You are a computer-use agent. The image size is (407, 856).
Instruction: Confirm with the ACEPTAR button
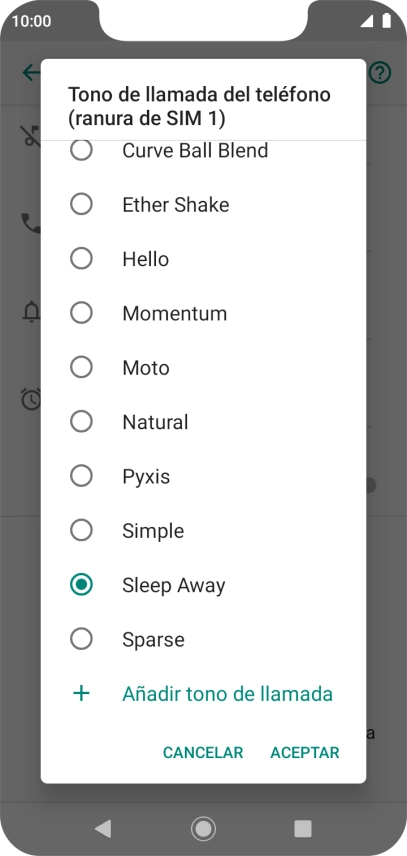coord(305,752)
